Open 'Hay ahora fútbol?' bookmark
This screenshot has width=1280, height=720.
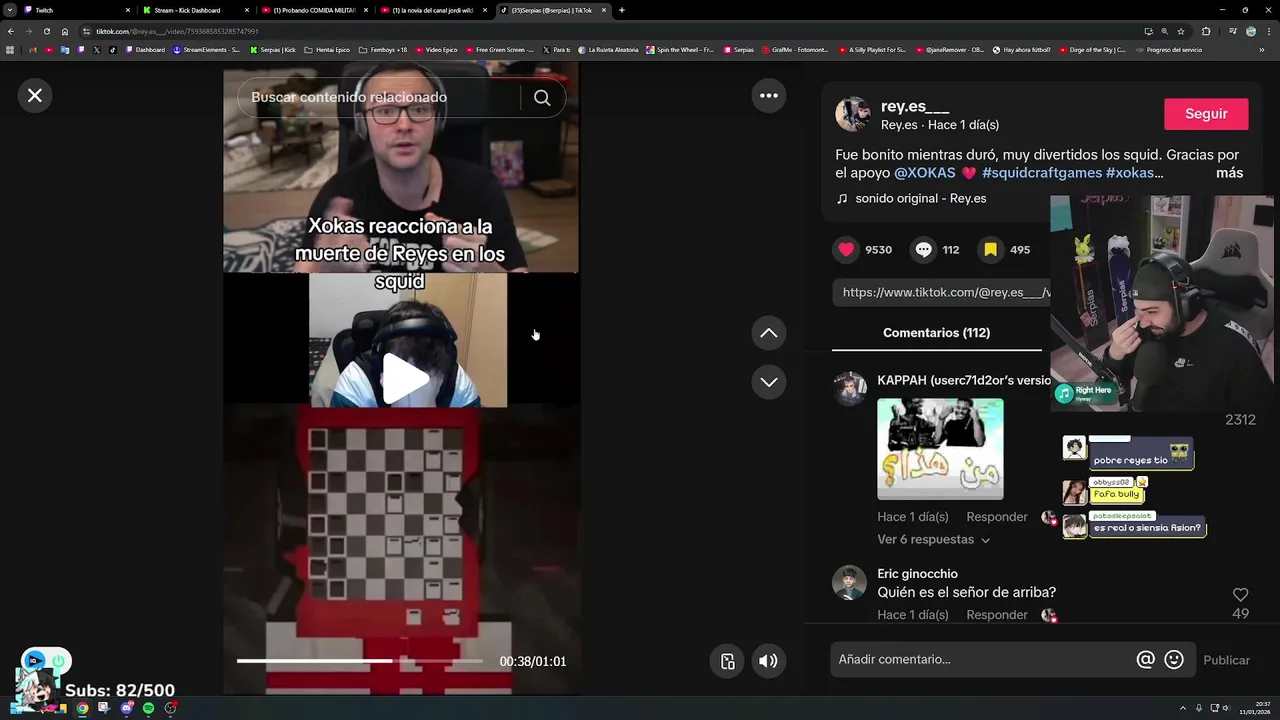(x=1022, y=50)
